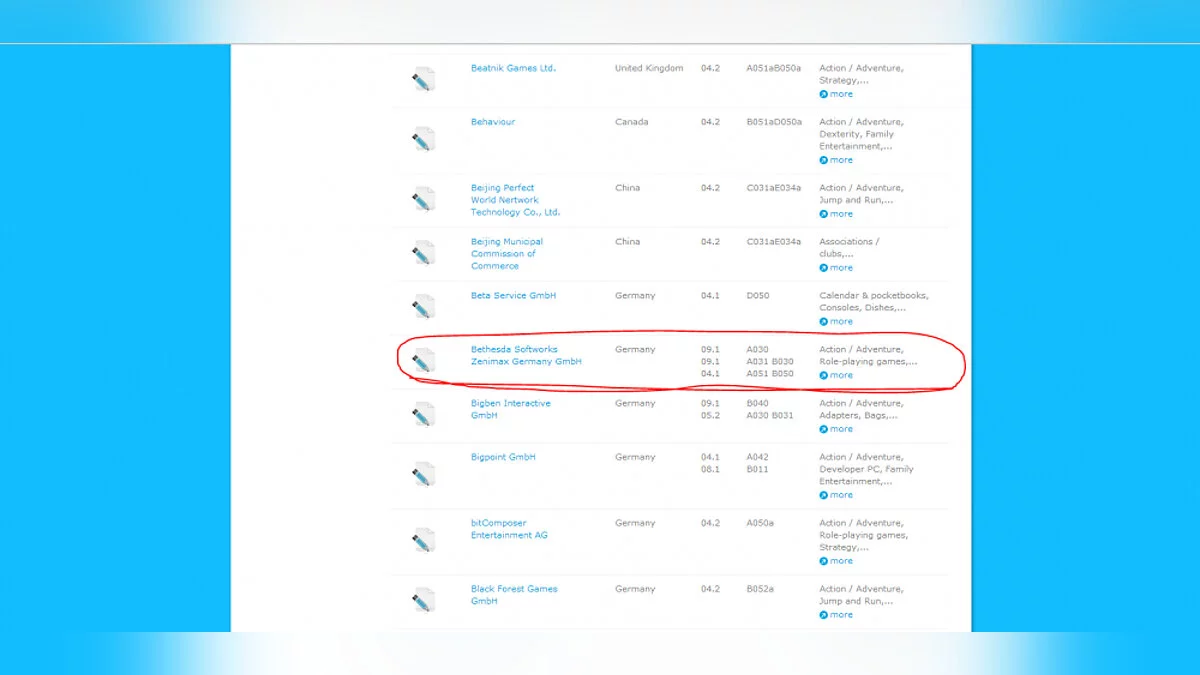1200x675 pixels.
Task: Open the Beta Service GmbH link
Action: click(513, 296)
